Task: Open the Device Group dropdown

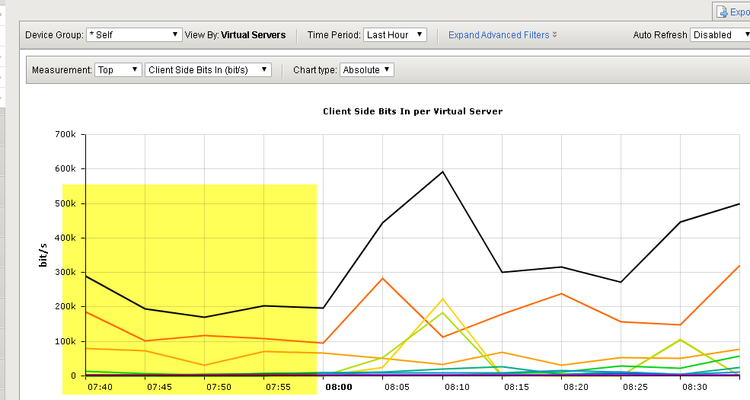Action: [x=134, y=35]
